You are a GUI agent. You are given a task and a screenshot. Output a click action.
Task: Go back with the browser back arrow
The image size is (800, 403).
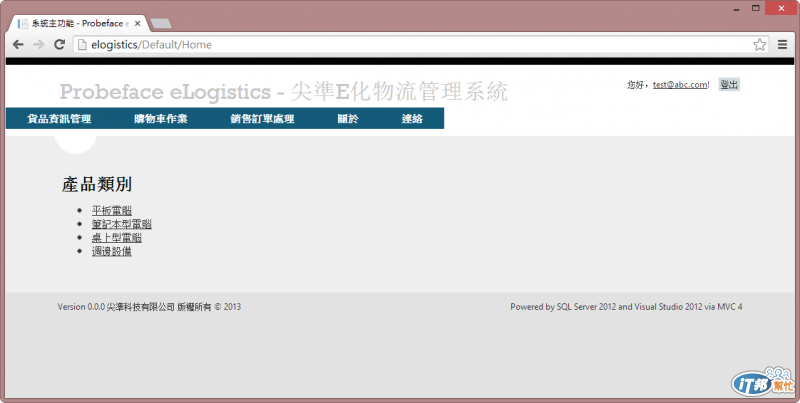click(18, 44)
